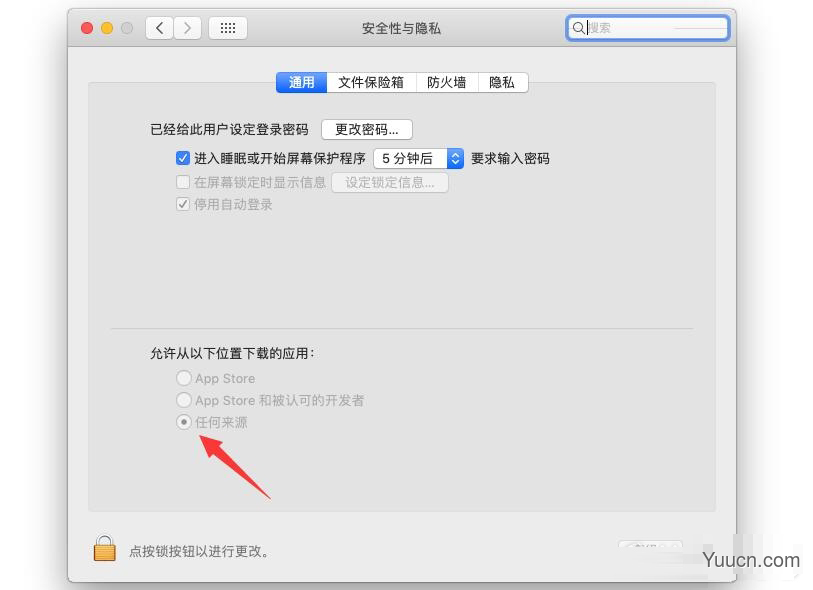Viewport: 813px width, 590px height.
Task: Click the back arrow in the toolbar
Action: tap(159, 27)
